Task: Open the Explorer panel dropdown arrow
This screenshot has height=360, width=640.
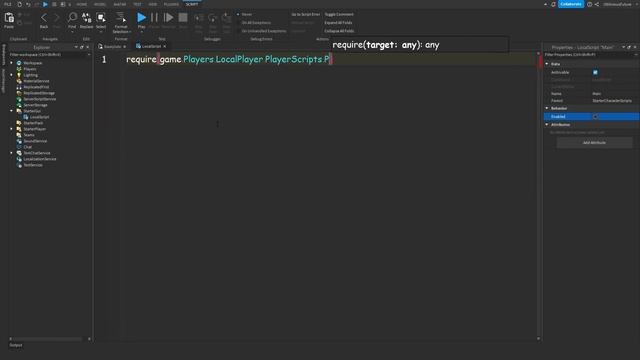Action: (76, 47)
